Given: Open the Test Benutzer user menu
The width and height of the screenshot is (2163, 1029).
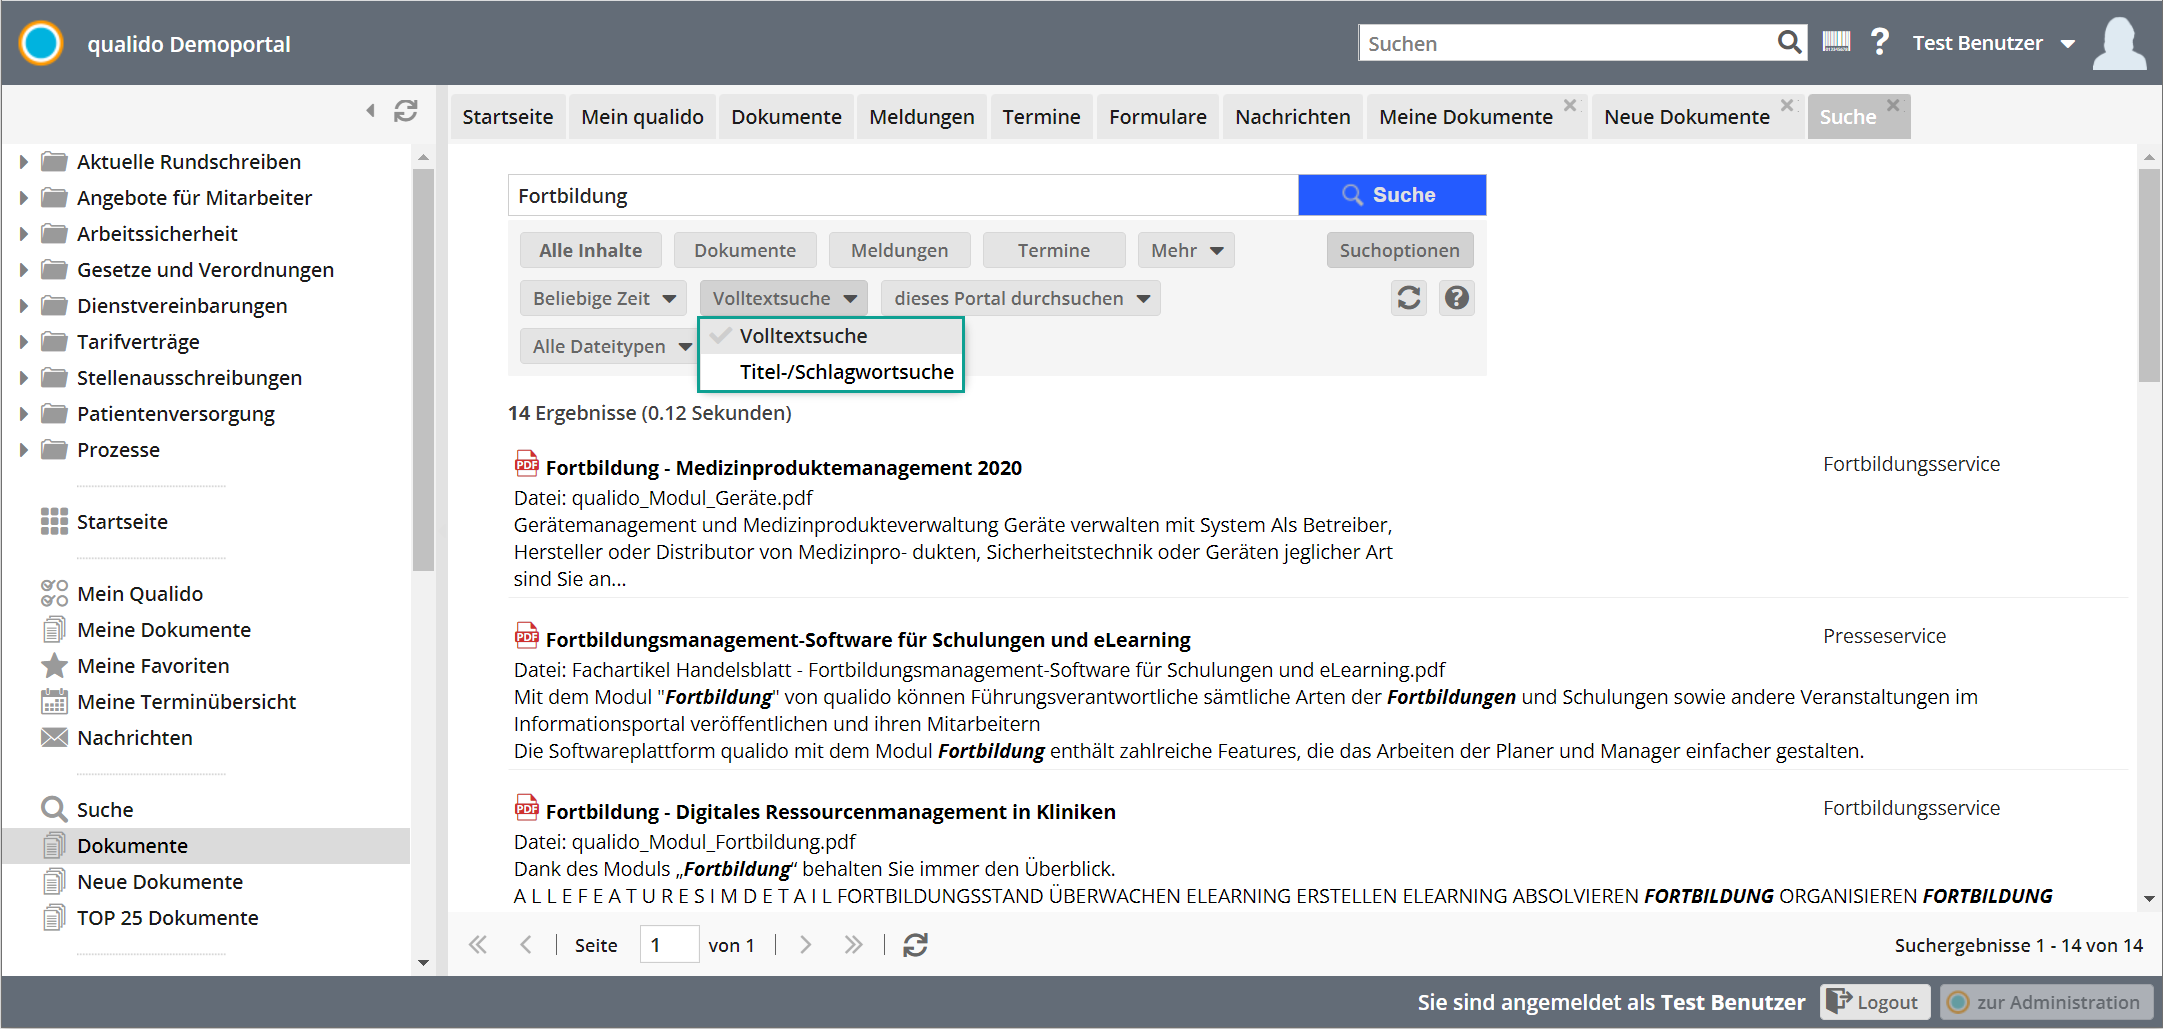Looking at the screenshot, I should click(1994, 43).
